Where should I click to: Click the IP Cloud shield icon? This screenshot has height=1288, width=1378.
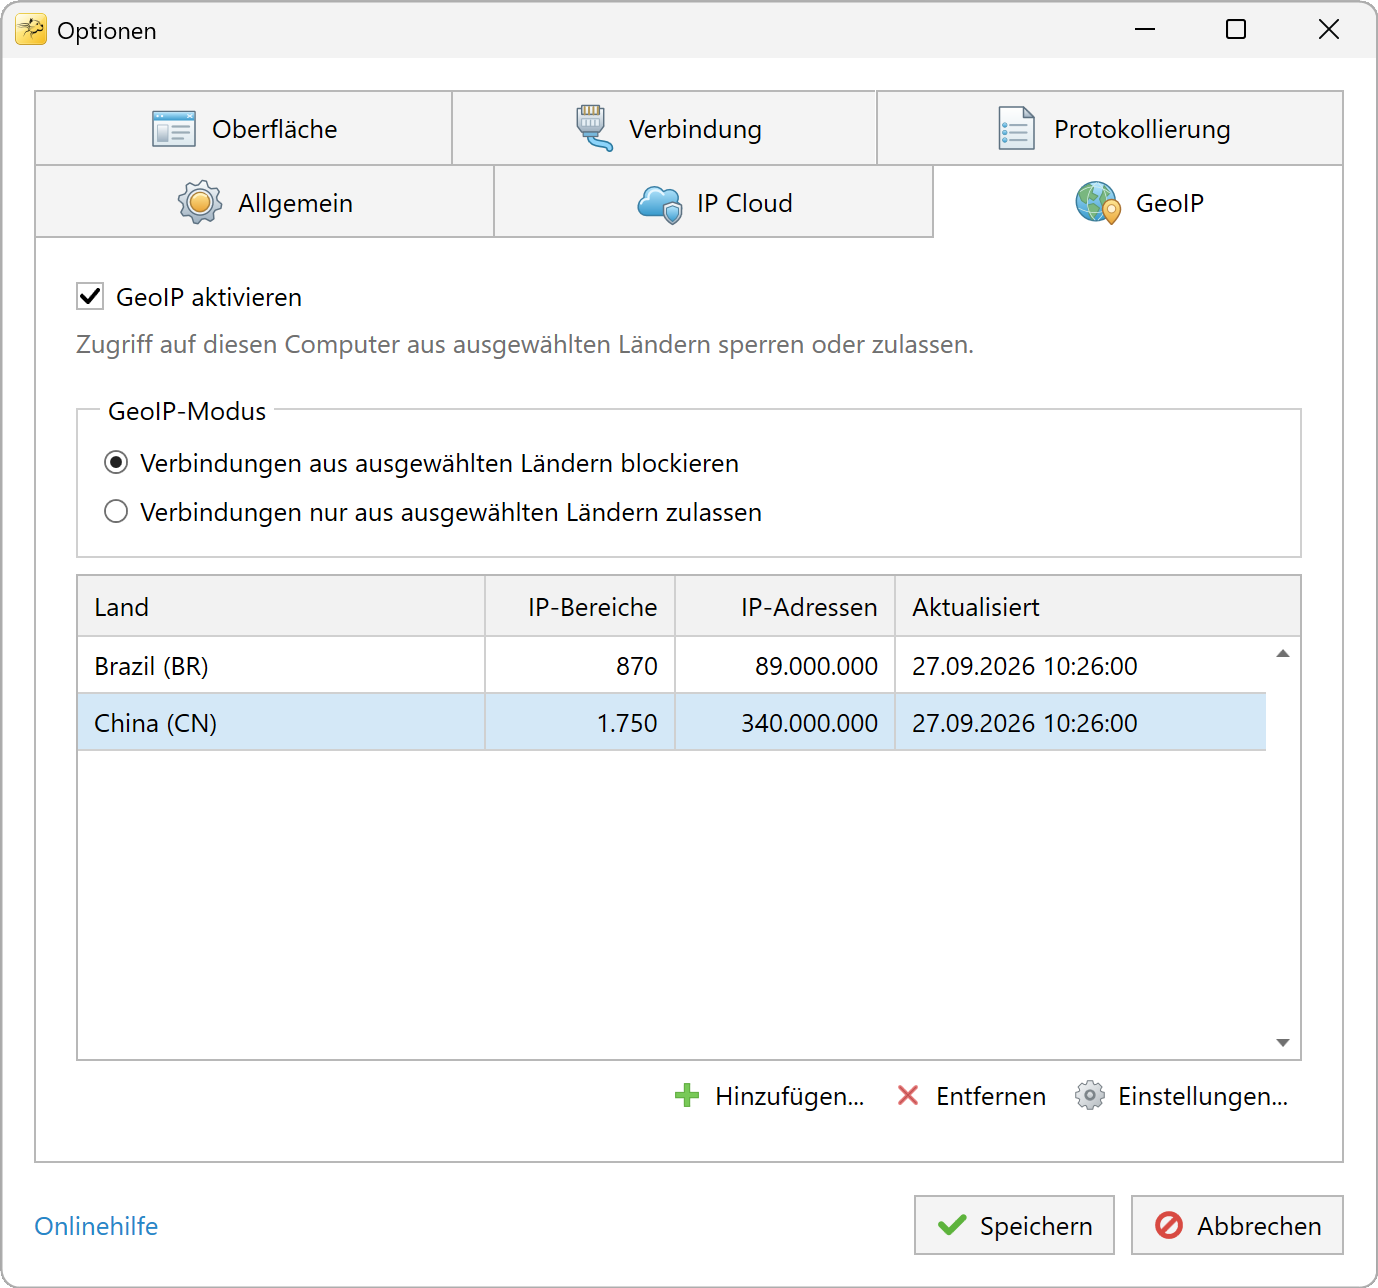coord(660,204)
